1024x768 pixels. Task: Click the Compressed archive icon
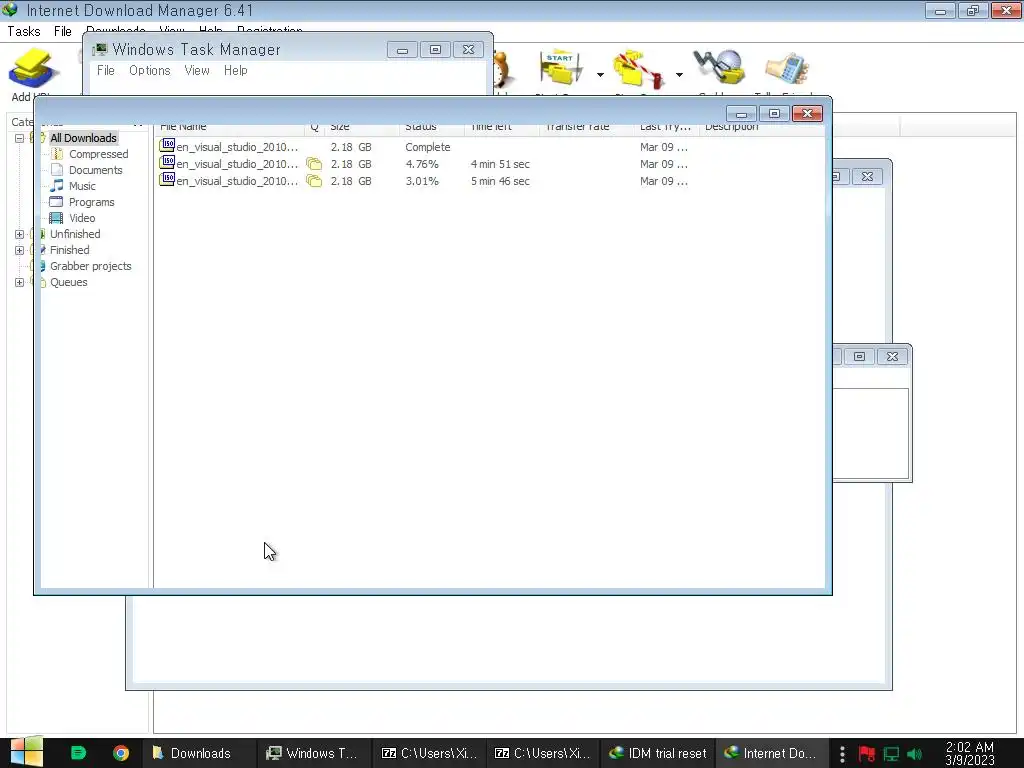57,154
